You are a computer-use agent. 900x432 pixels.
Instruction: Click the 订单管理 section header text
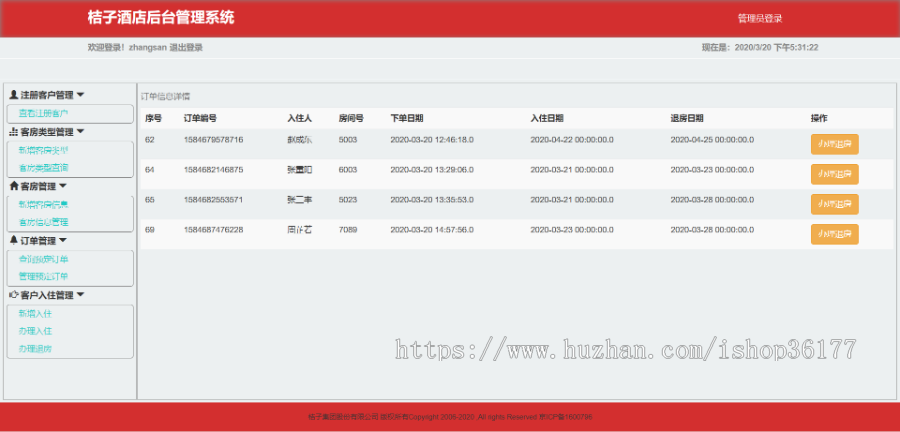(38, 240)
